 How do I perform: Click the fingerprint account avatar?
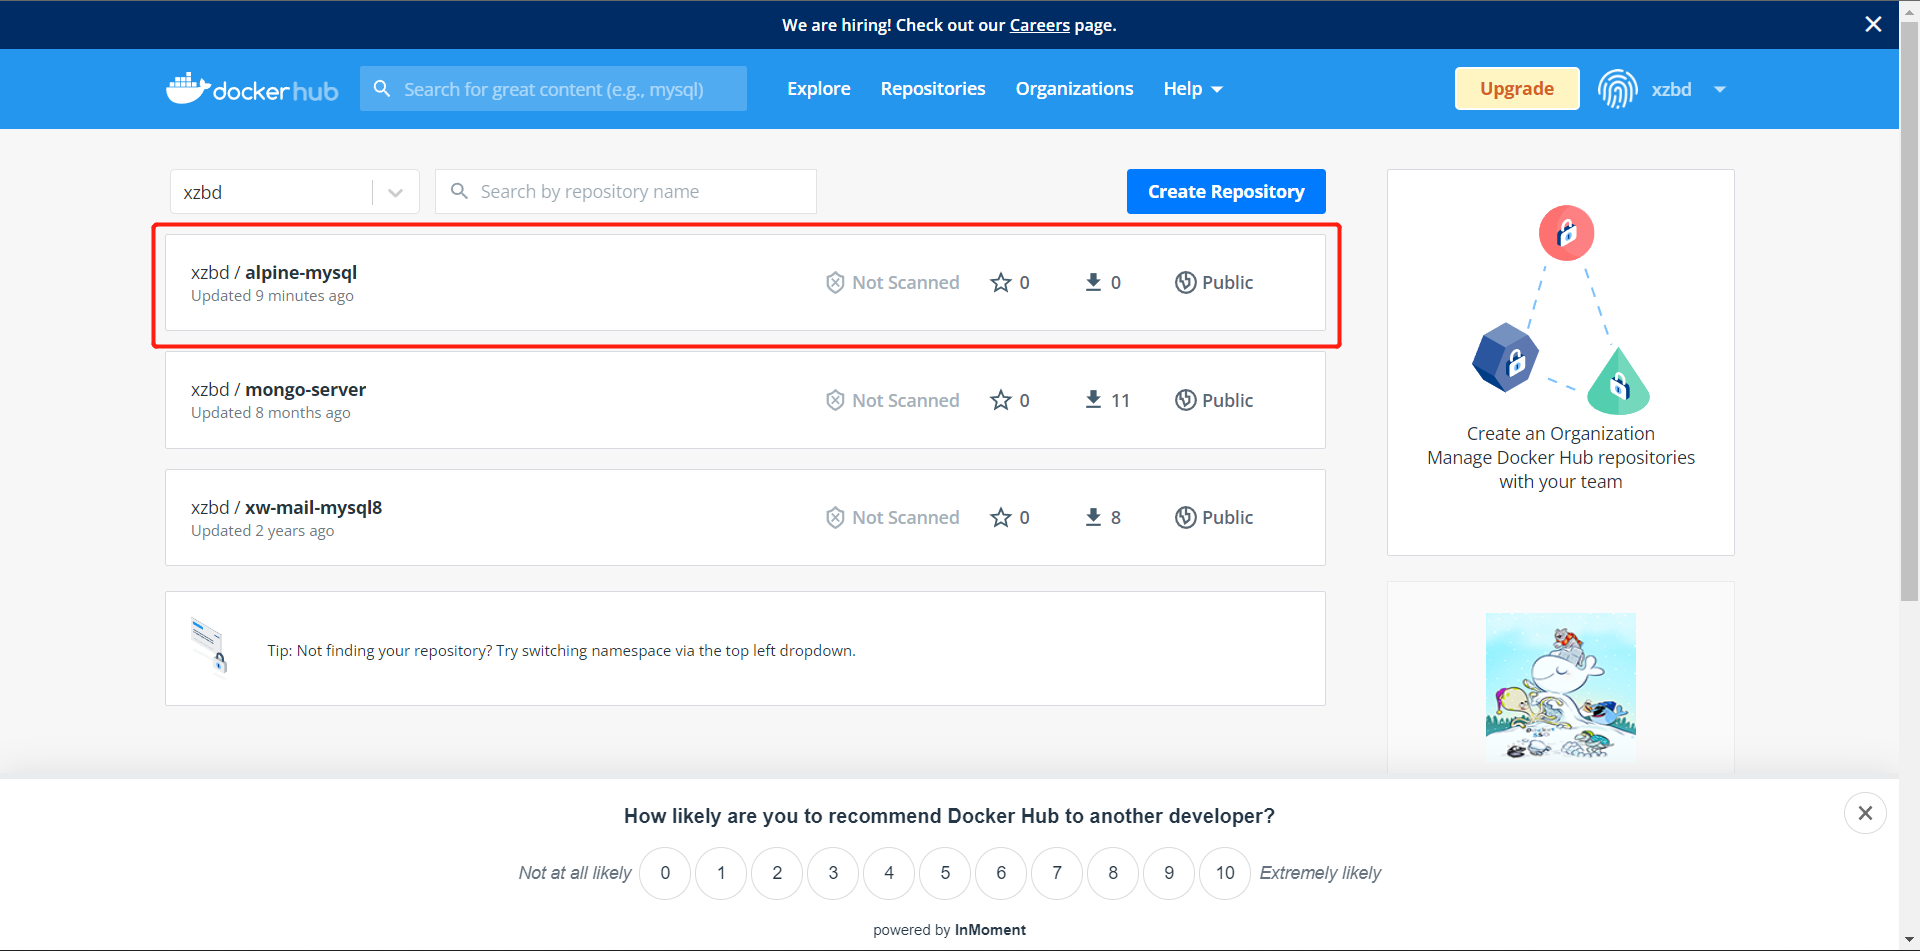point(1618,88)
